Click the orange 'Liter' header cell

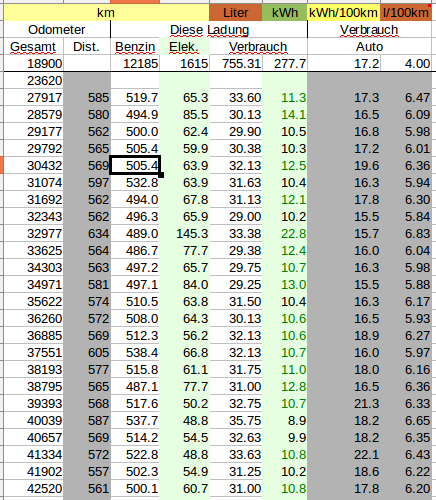click(x=235, y=13)
